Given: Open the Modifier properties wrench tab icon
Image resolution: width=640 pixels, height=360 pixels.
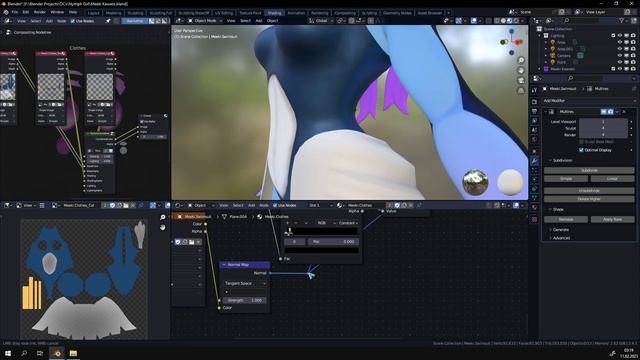Looking at the screenshot, I should click(x=535, y=161).
